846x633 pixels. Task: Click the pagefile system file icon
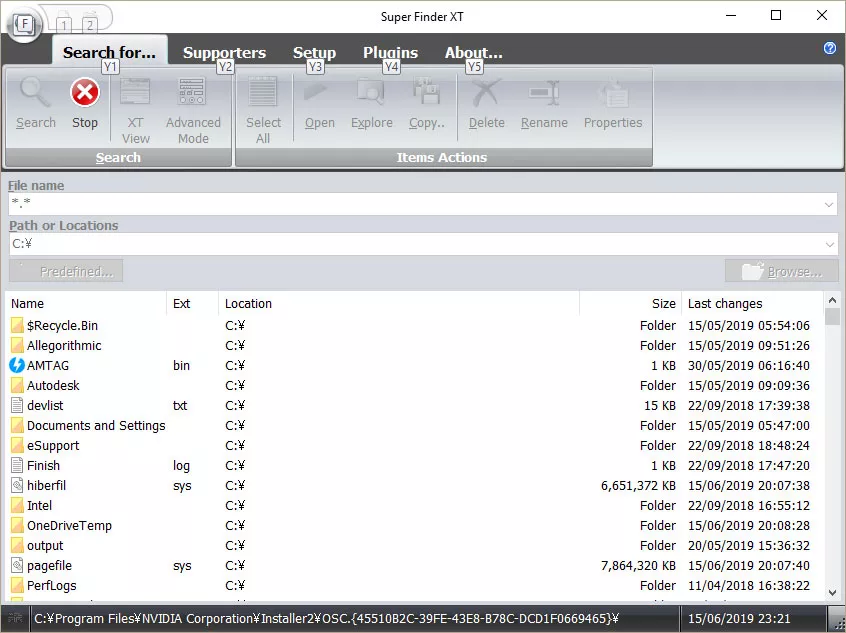tap(17, 565)
